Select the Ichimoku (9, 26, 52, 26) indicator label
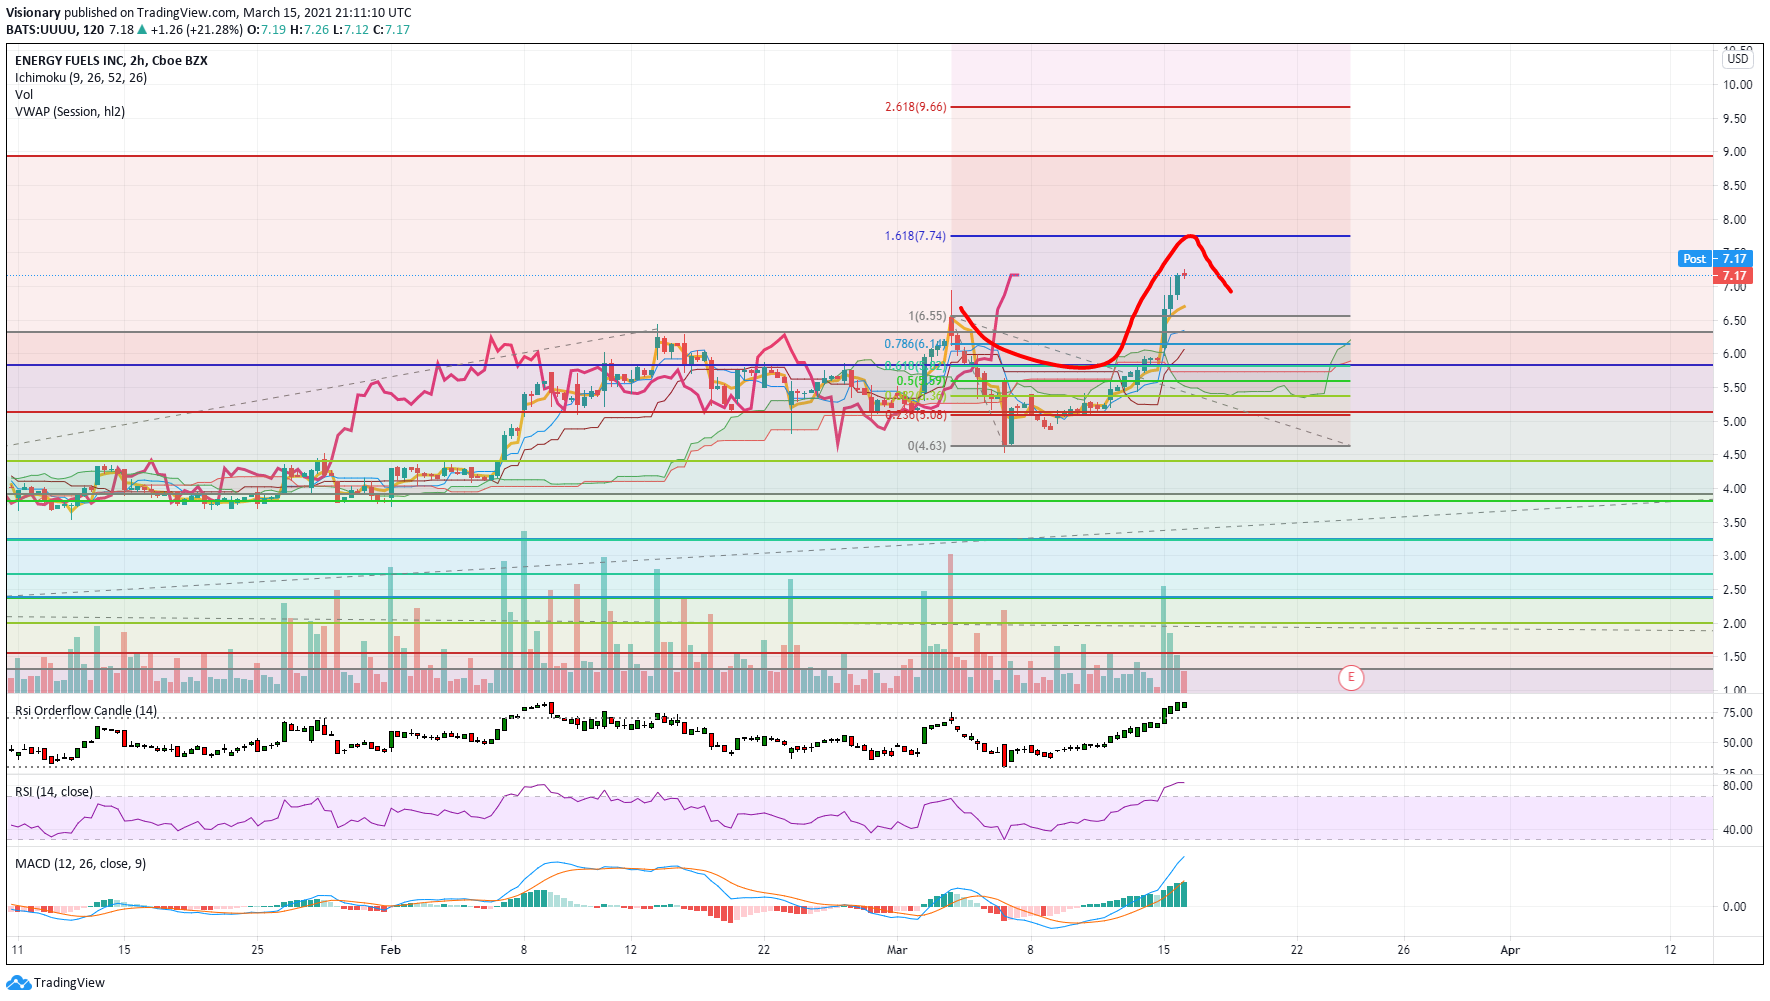The image size is (1770, 1001). click(x=81, y=78)
